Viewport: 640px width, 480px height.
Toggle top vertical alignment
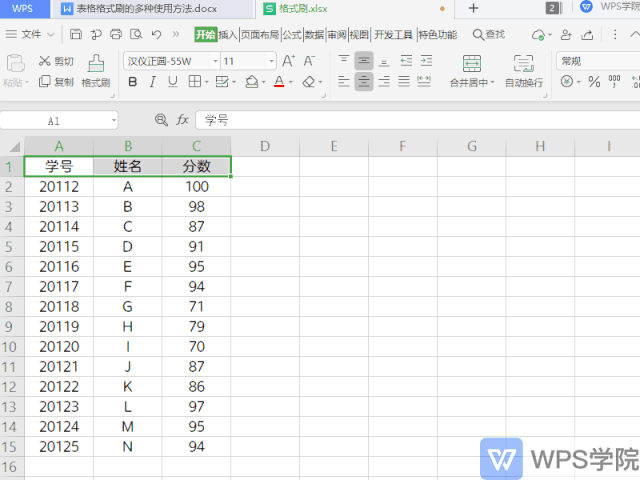344,61
